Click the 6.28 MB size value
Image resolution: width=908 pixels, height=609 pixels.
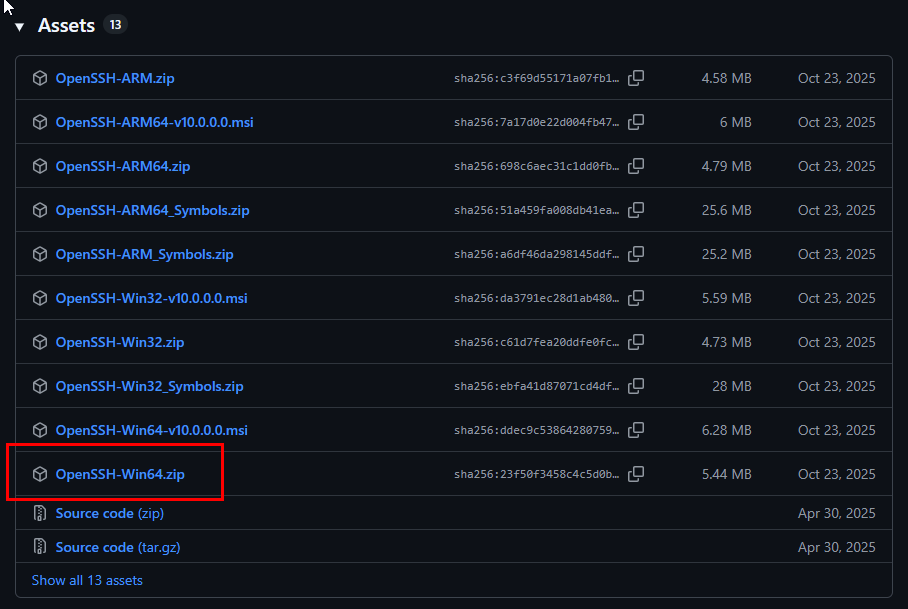(x=726, y=430)
